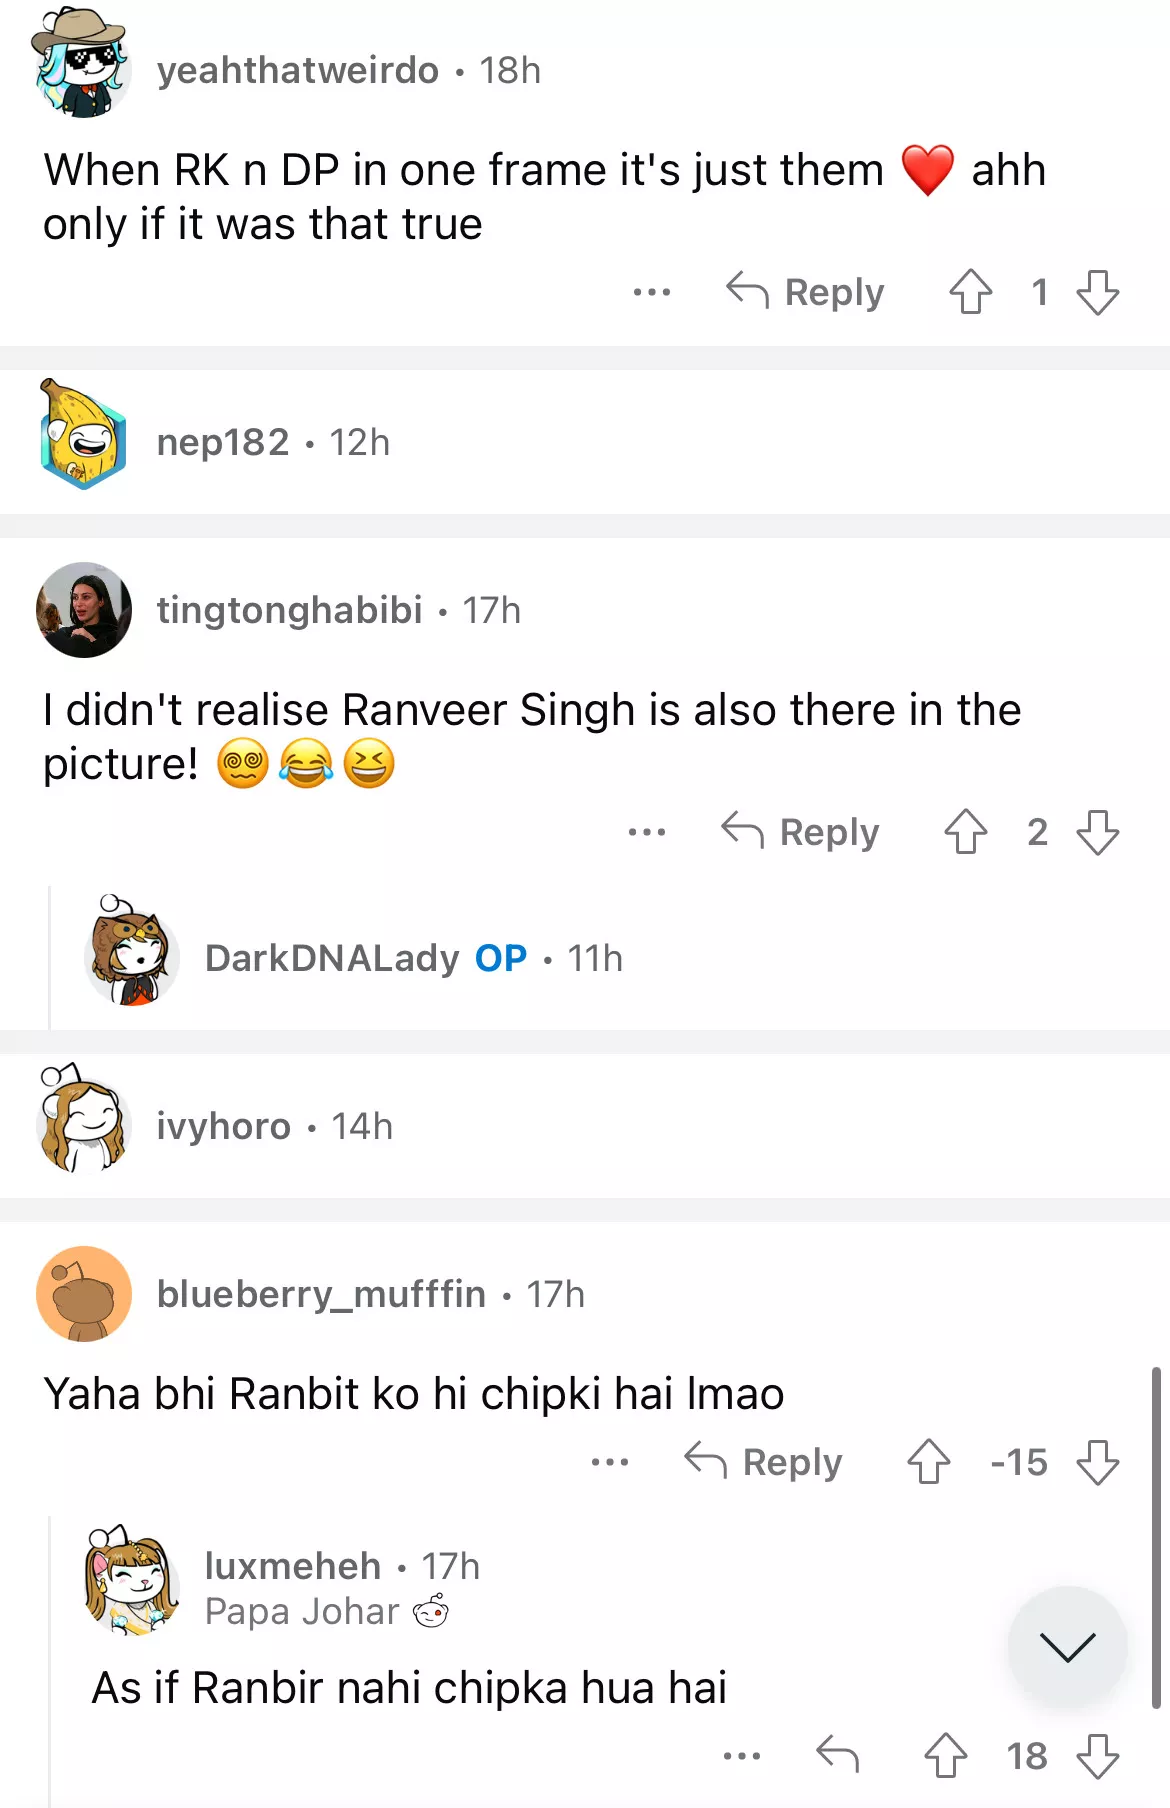Upvote luxmeheh's reply

tap(945, 1756)
